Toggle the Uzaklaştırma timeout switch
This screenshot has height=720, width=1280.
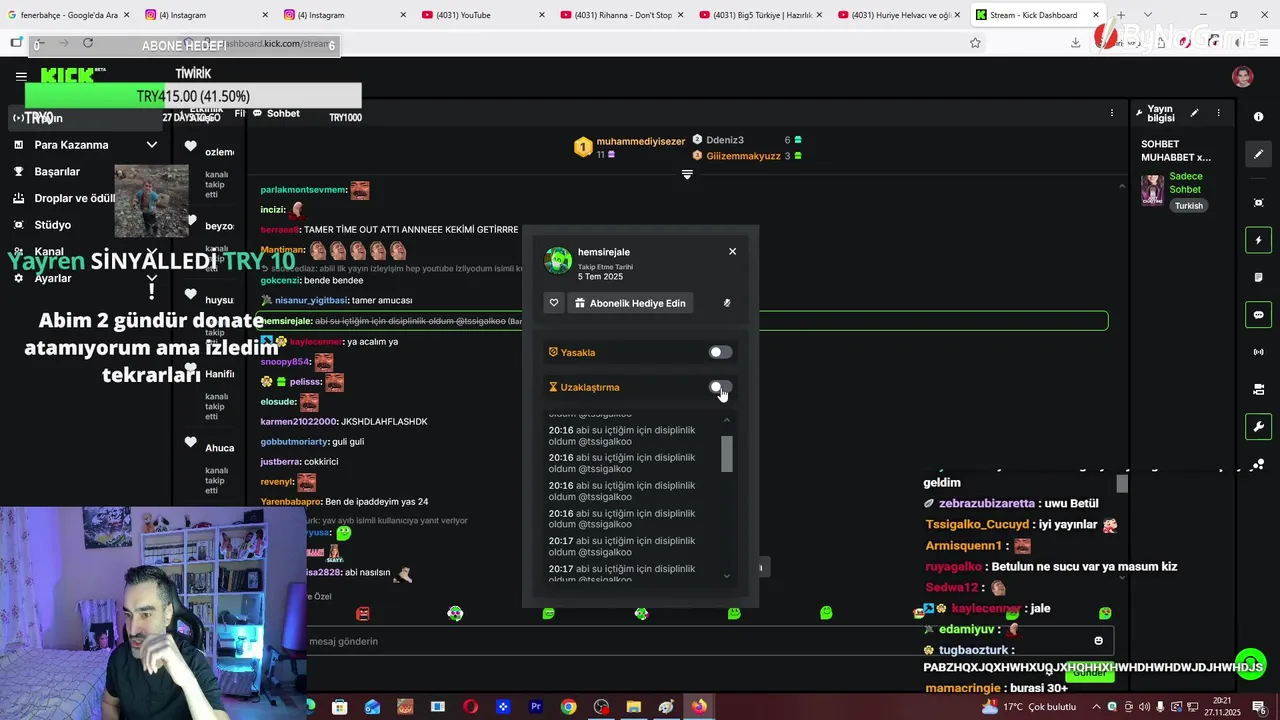click(720, 387)
